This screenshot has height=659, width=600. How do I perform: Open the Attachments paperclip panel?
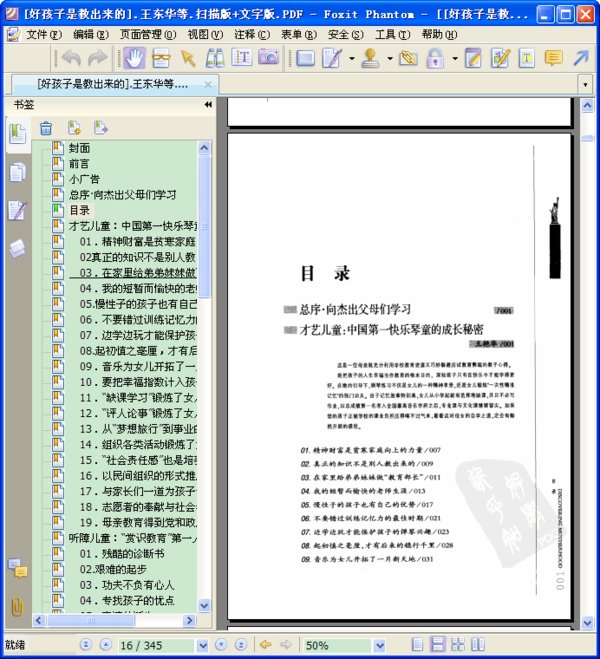click(17, 606)
